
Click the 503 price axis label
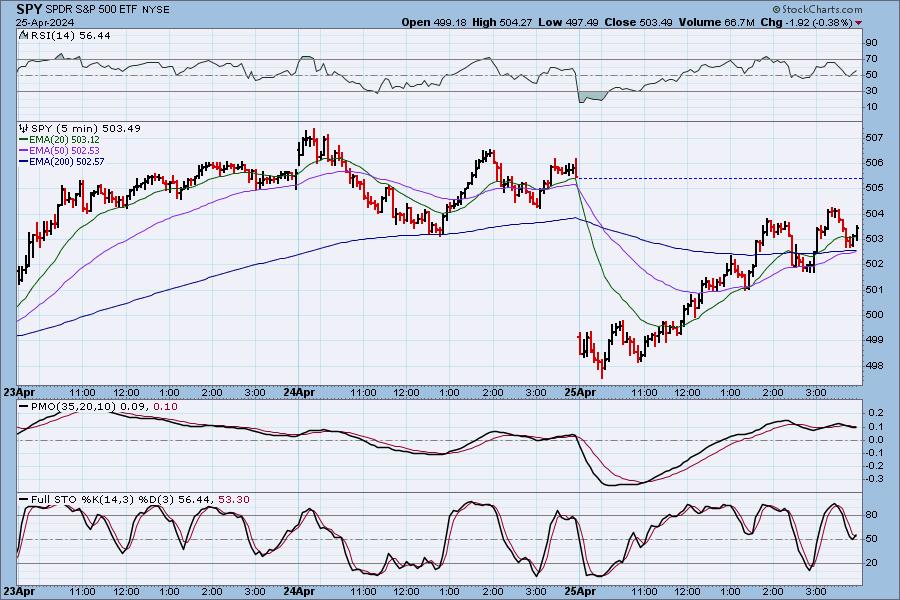click(x=874, y=239)
